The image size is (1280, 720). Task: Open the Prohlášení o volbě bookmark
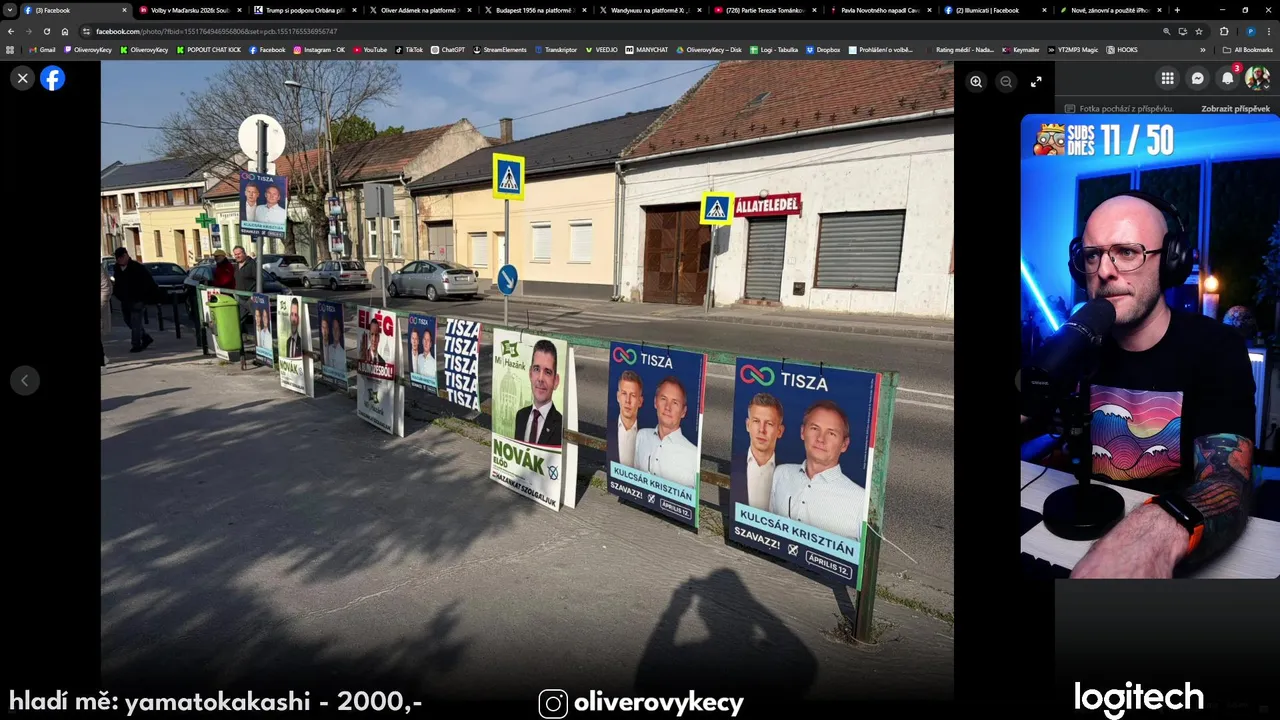(x=880, y=49)
